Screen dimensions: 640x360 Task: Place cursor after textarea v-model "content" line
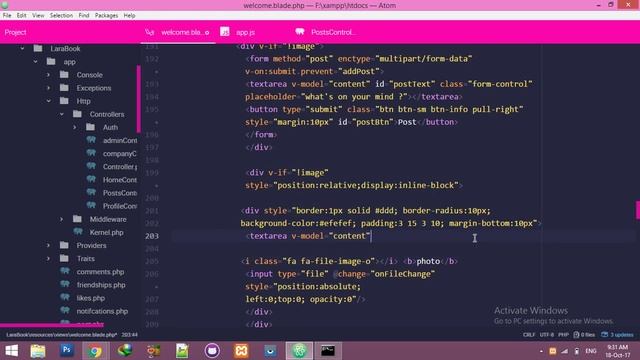(371, 236)
